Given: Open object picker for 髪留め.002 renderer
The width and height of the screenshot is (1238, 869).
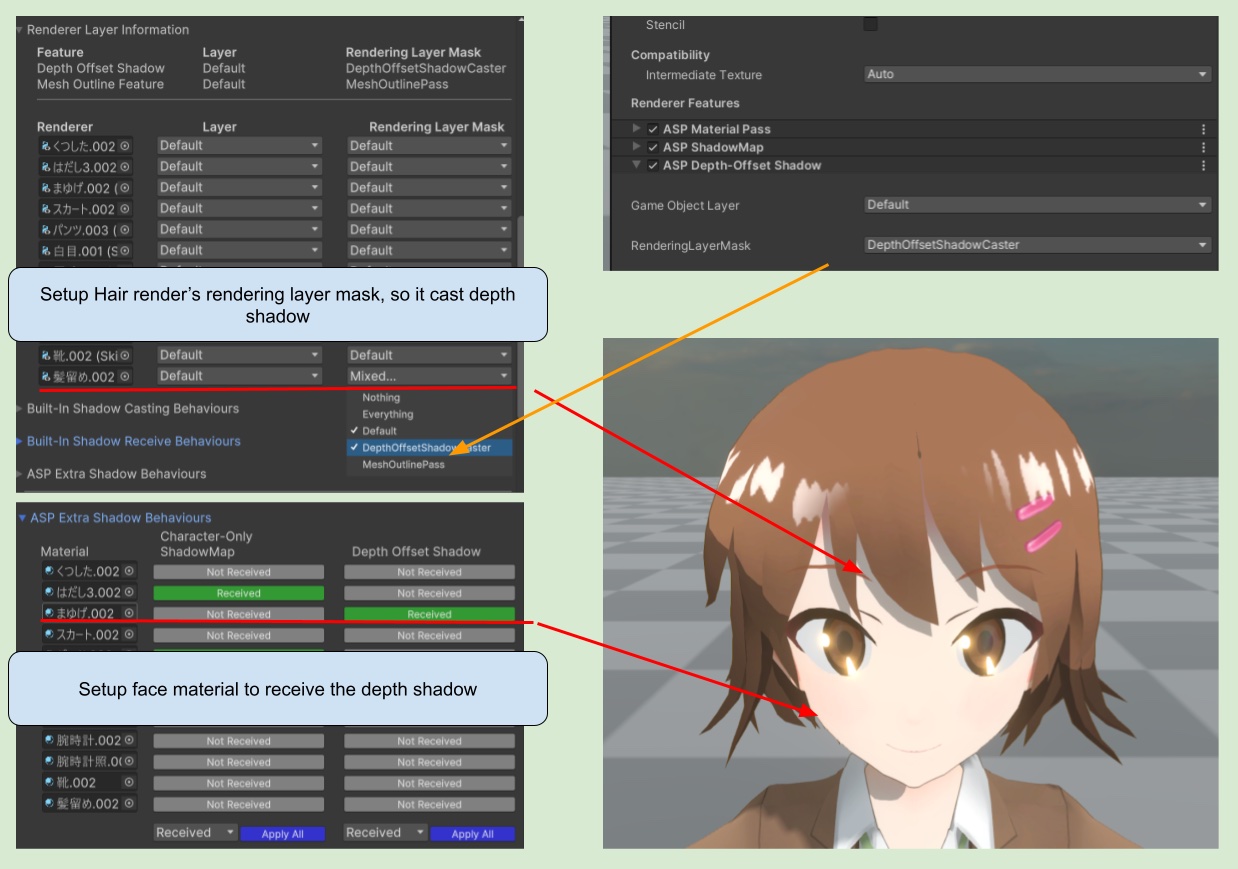Looking at the screenshot, I should click(125, 377).
